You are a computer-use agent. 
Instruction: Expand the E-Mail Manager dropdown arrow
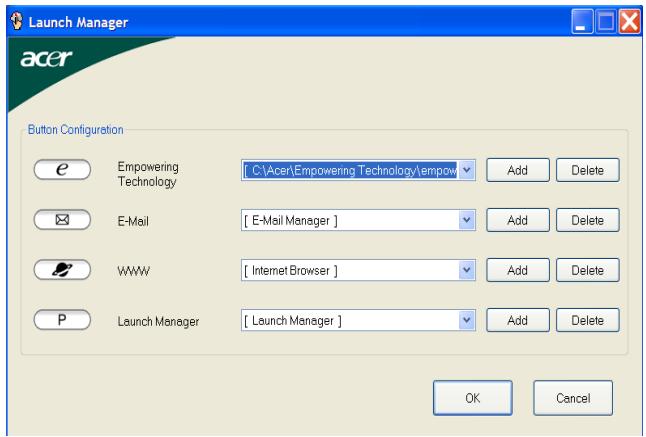click(x=467, y=220)
